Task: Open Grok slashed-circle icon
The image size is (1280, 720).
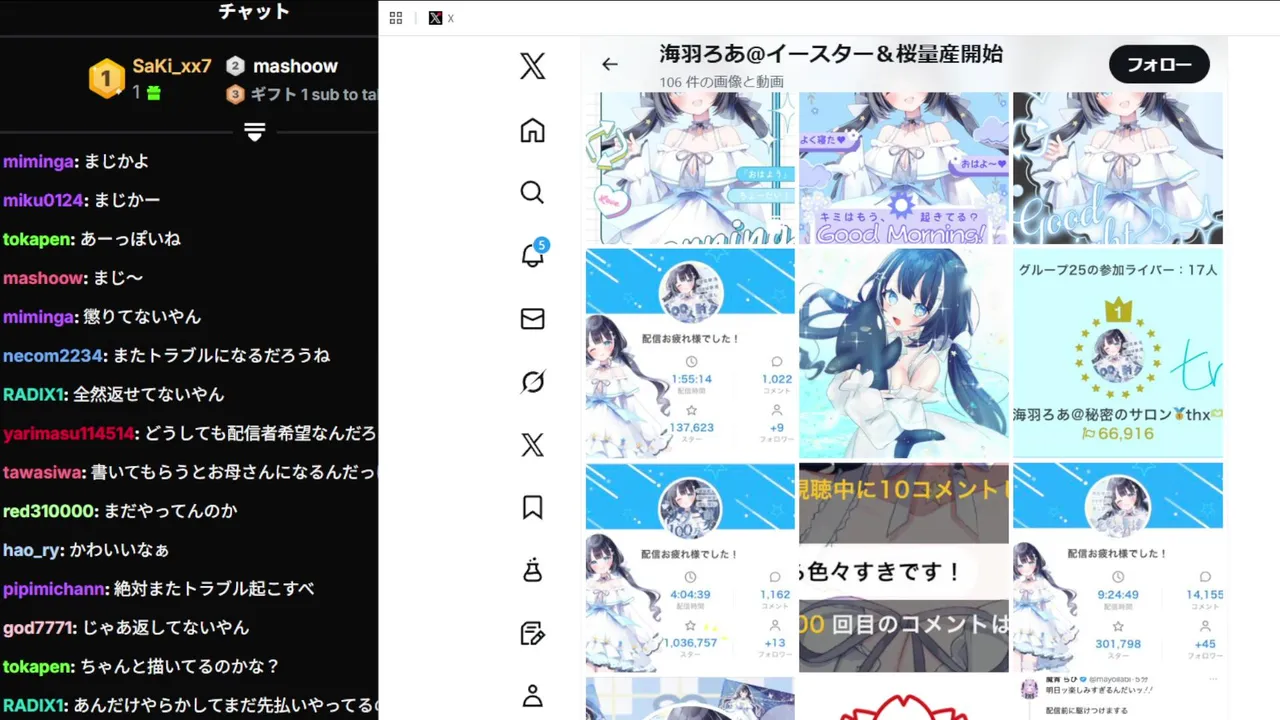Action: point(533,381)
